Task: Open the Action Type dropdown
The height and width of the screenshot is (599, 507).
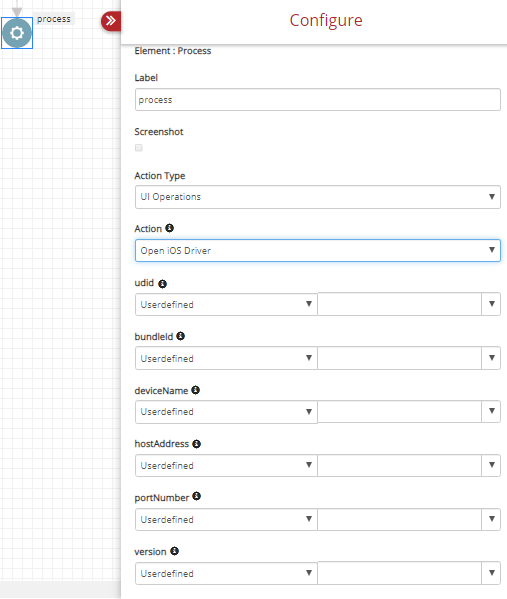Action: (317, 197)
